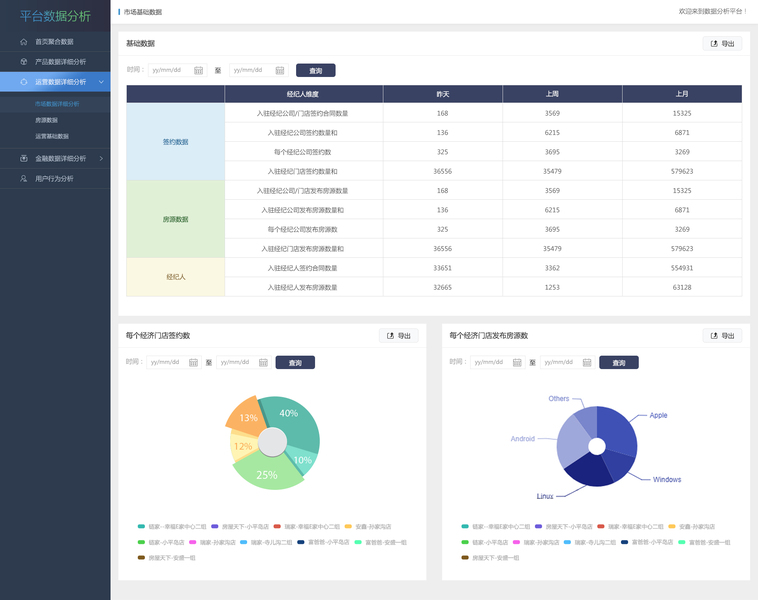Open the end-date calendar icon in the 每个经济门店发布房源数 panel
The width and height of the screenshot is (758, 600).
tap(587, 363)
